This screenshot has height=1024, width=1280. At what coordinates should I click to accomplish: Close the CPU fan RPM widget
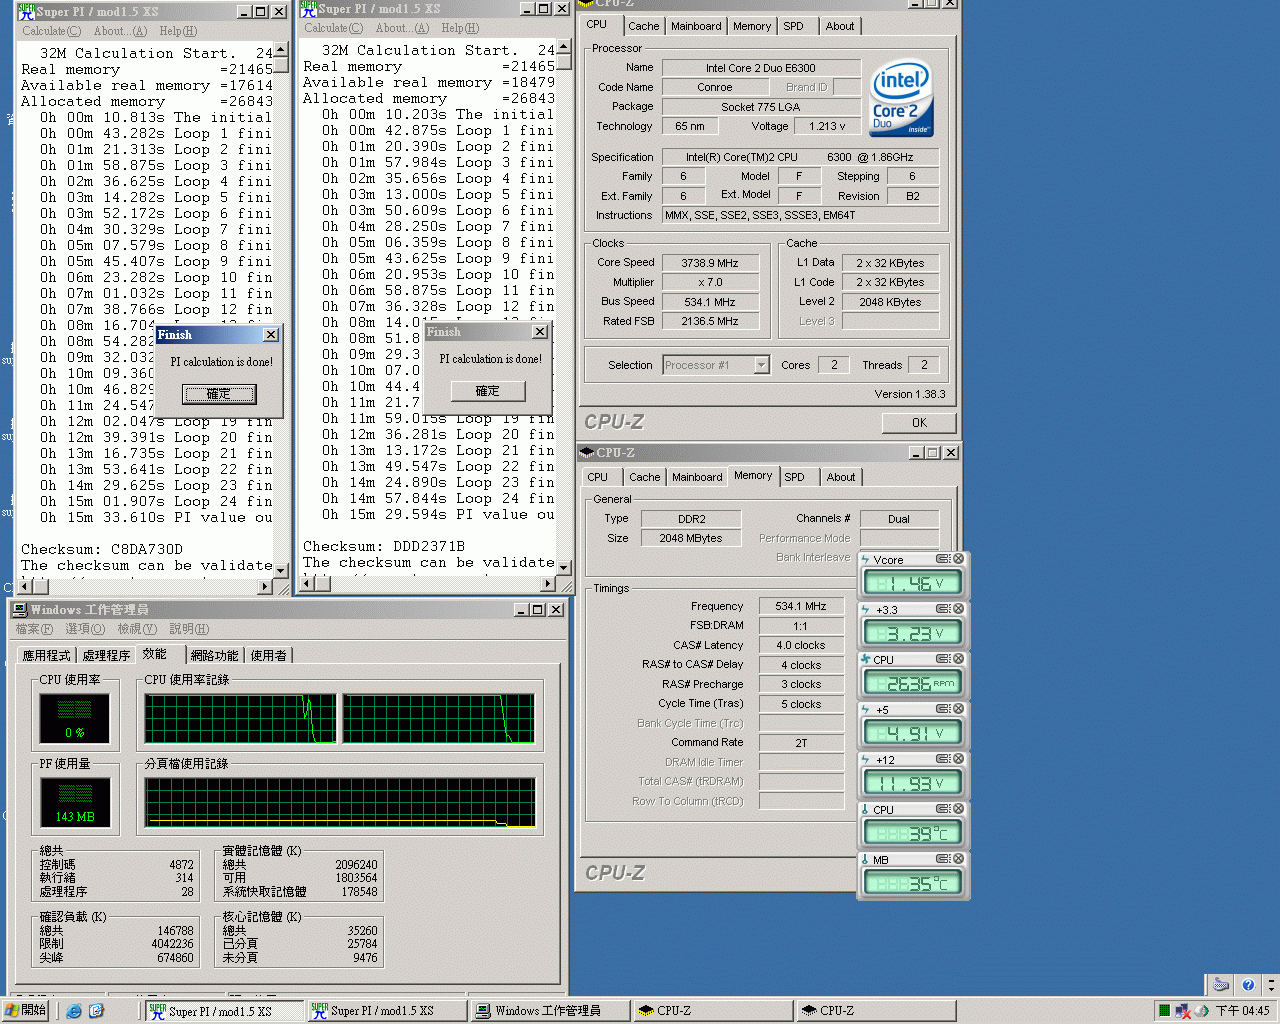point(958,659)
